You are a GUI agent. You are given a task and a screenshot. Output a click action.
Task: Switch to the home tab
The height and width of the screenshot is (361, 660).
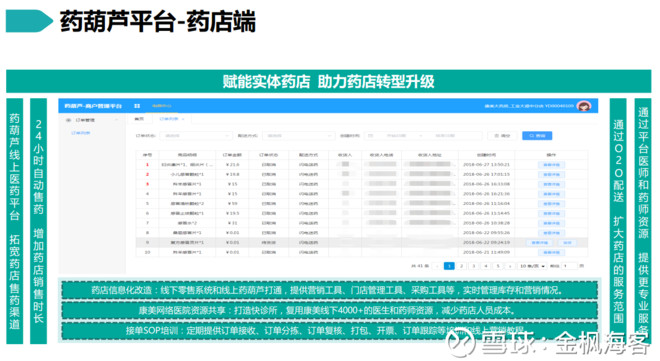pyautogui.click(x=139, y=119)
